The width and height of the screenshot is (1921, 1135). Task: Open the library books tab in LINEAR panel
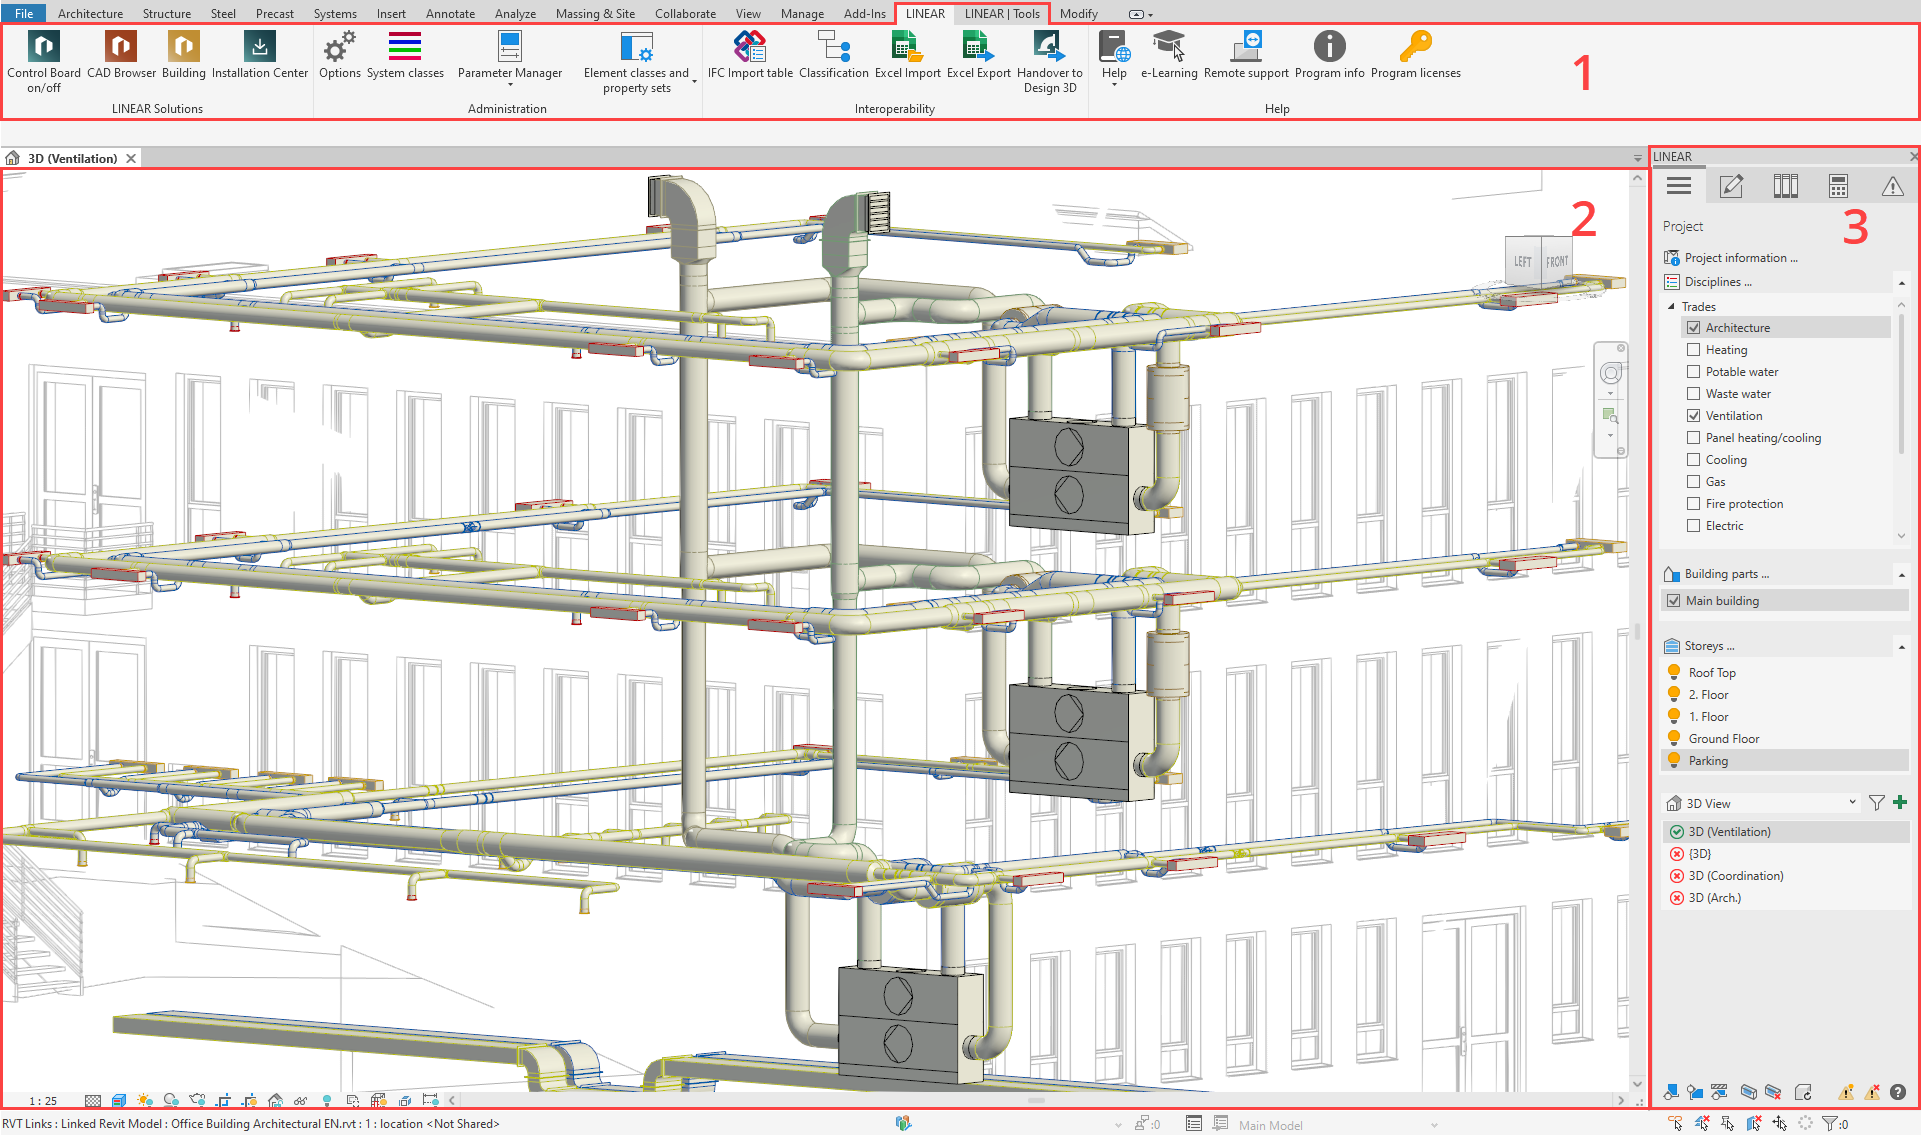[x=1785, y=186]
